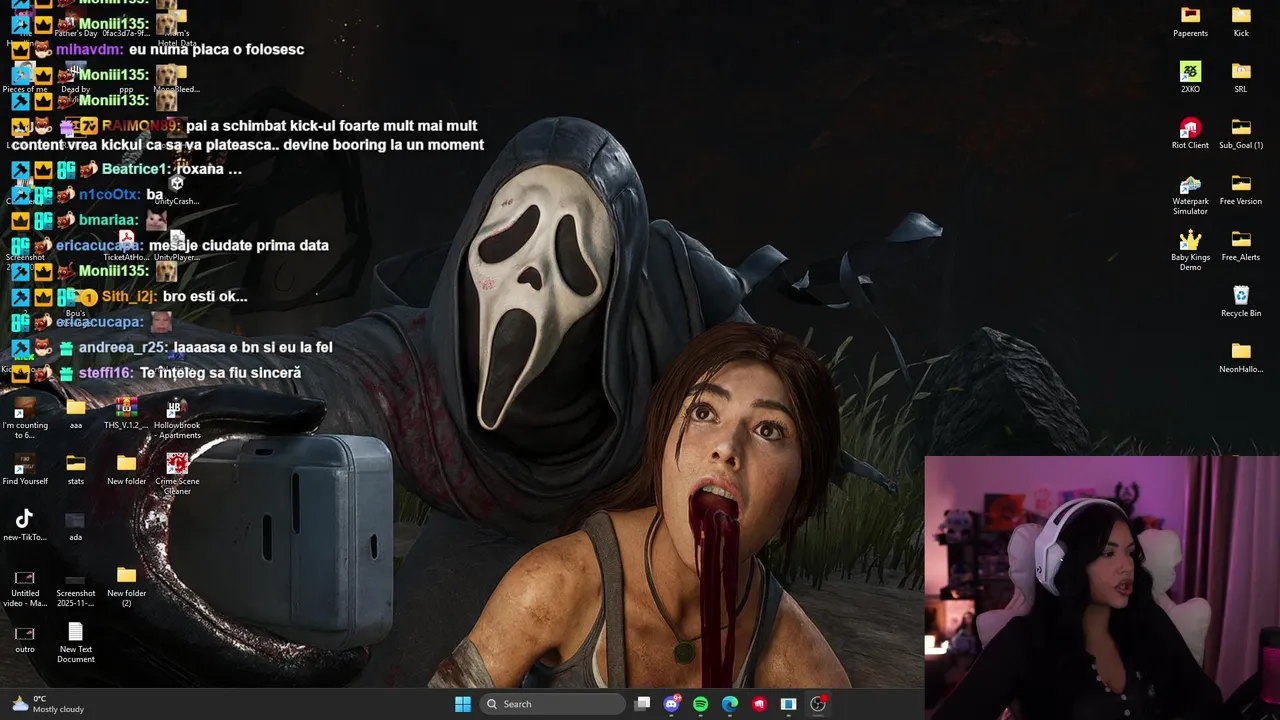Viewport: 1280px width, 720px height.
Task: Open OBS Studio from the taskbar
Action: (x=818, y=704)
